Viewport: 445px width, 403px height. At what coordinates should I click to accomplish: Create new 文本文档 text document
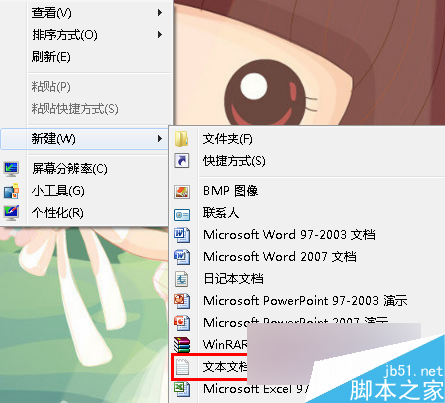pos(225,367)
